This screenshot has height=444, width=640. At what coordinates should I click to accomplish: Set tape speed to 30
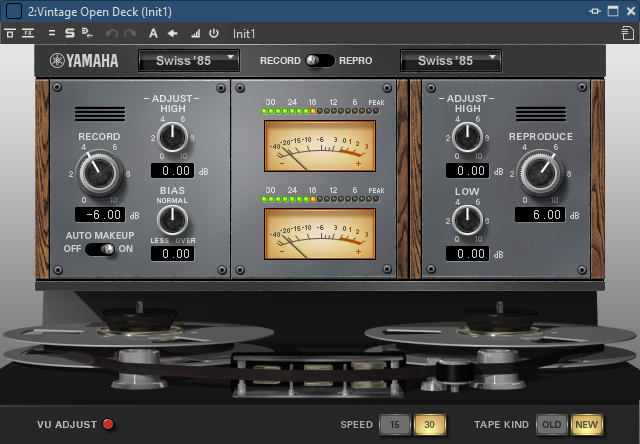[x=429, y=425]
